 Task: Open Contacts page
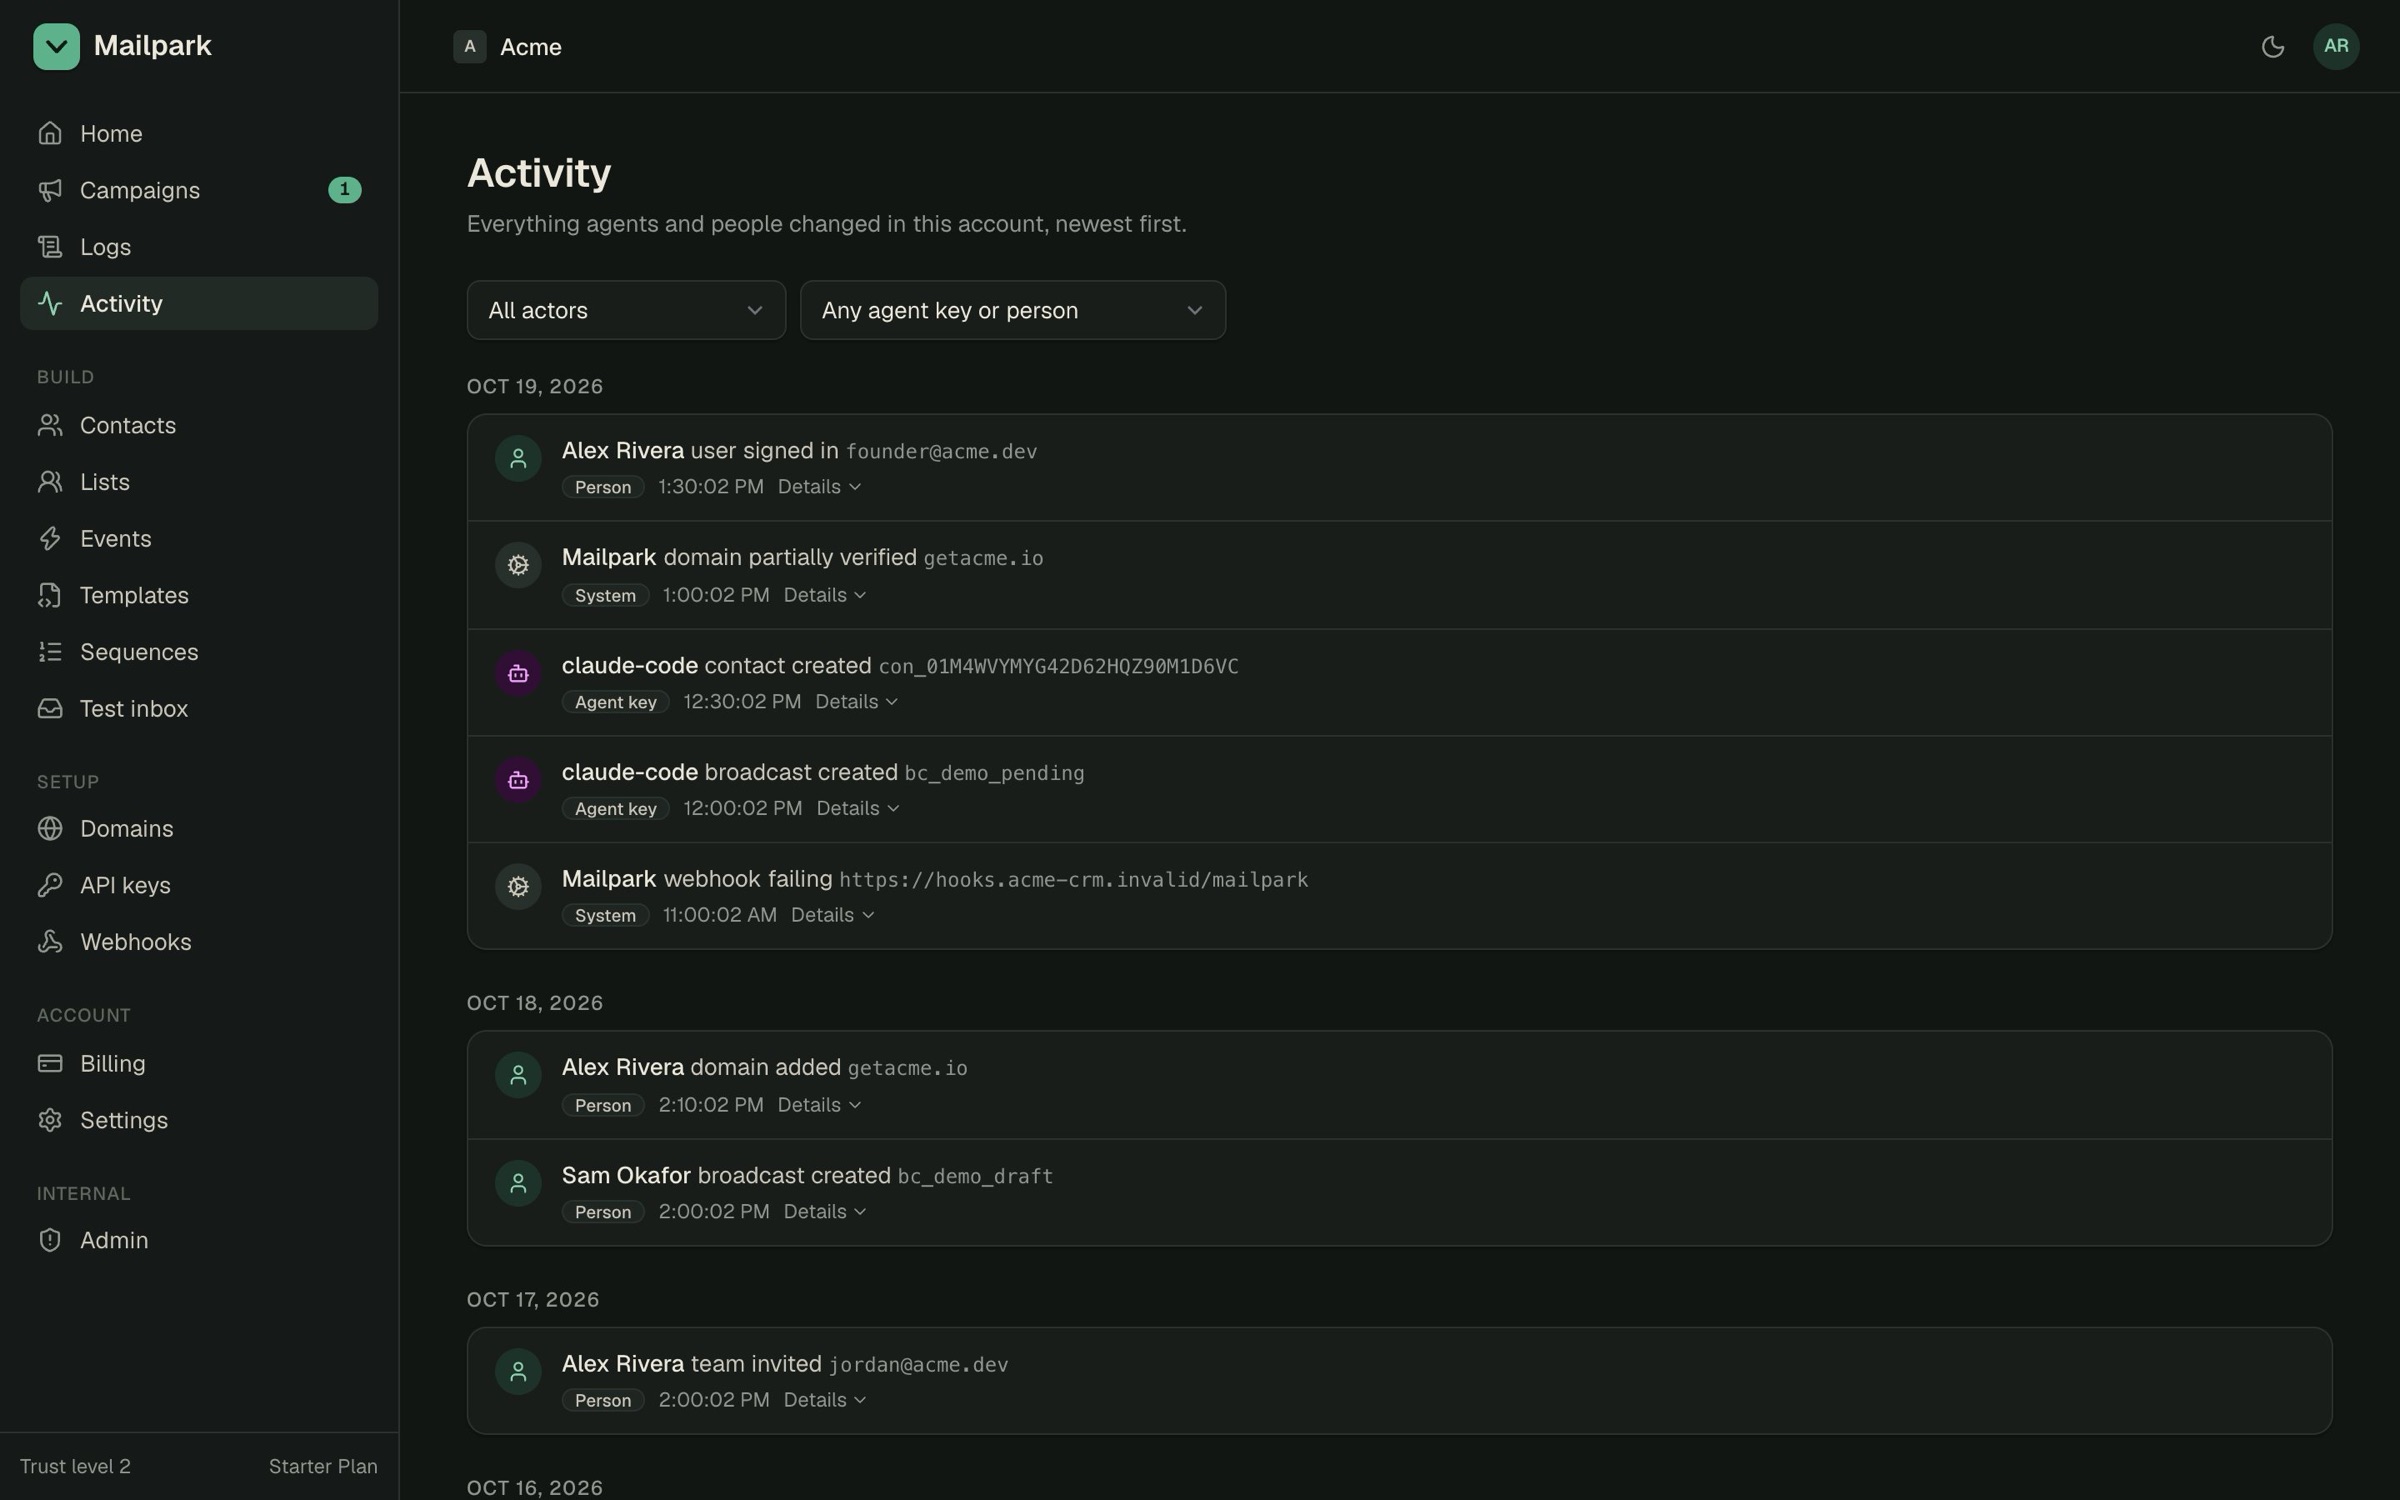pyautogui.click(x=199, y=425)
